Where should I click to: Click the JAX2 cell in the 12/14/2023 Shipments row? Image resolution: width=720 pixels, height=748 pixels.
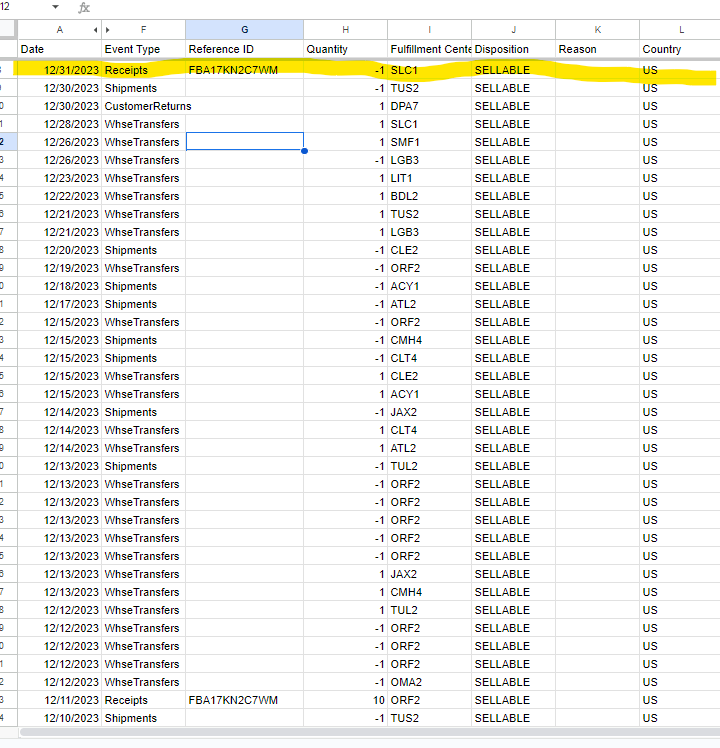click(429, 412)
